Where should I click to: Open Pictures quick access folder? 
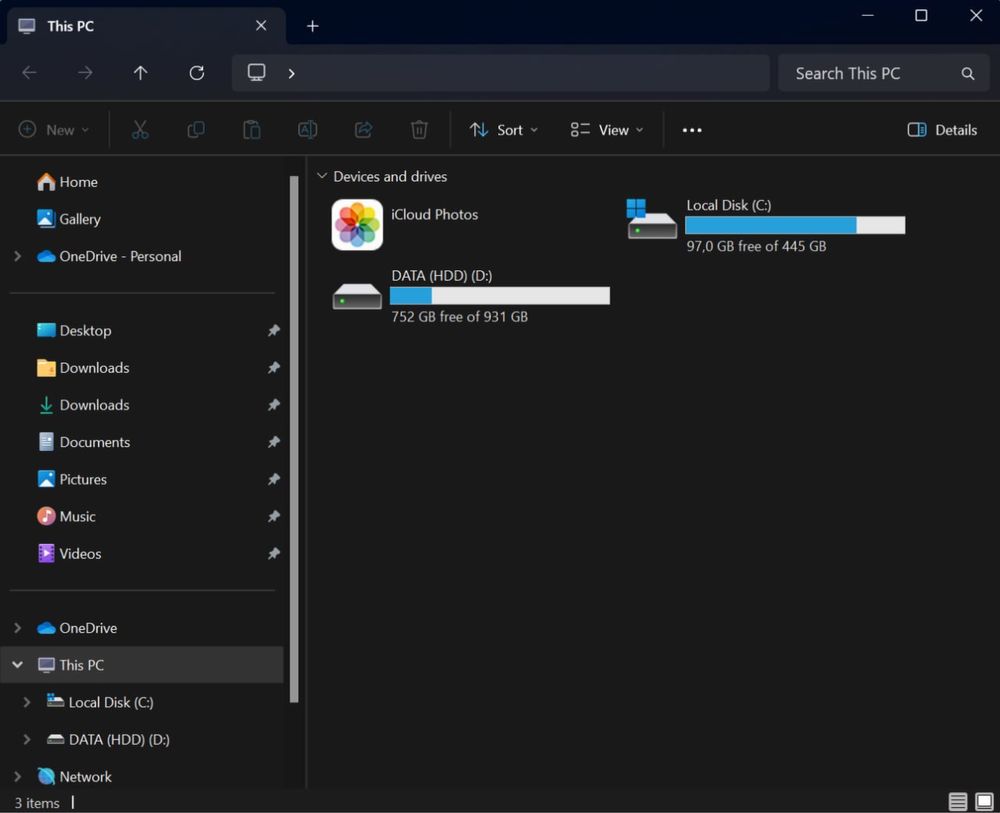[x=71, y=479]
